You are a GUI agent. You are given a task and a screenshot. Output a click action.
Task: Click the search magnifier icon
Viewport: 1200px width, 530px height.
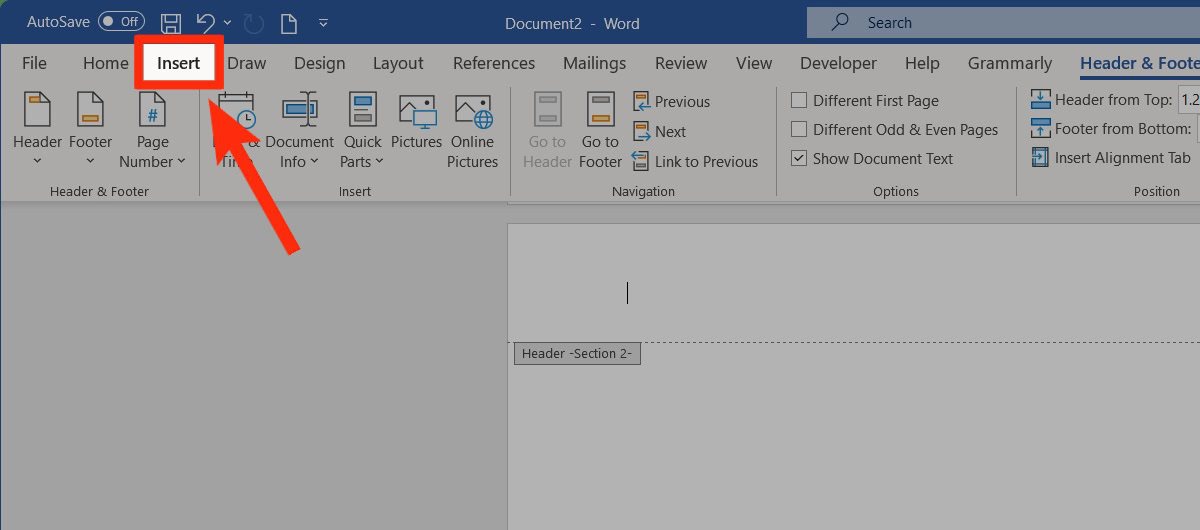(x=841, y=22)
